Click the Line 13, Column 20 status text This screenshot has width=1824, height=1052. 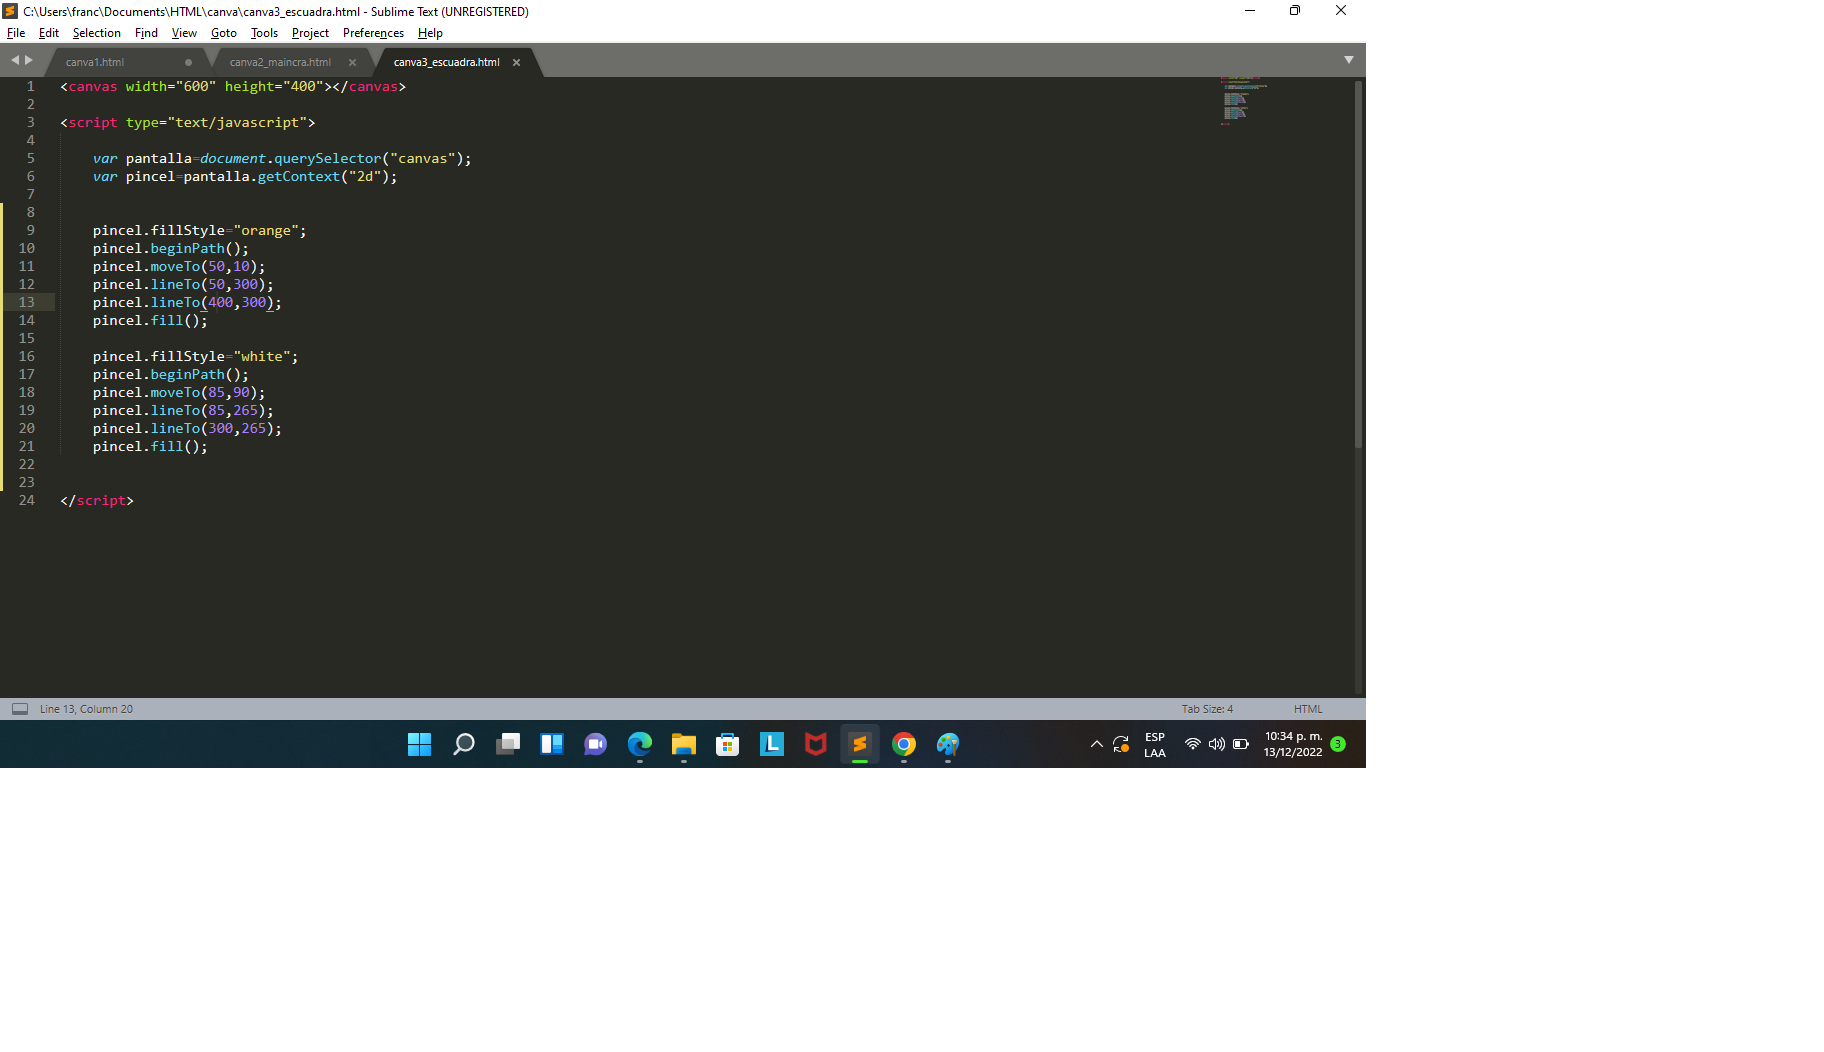86,709
